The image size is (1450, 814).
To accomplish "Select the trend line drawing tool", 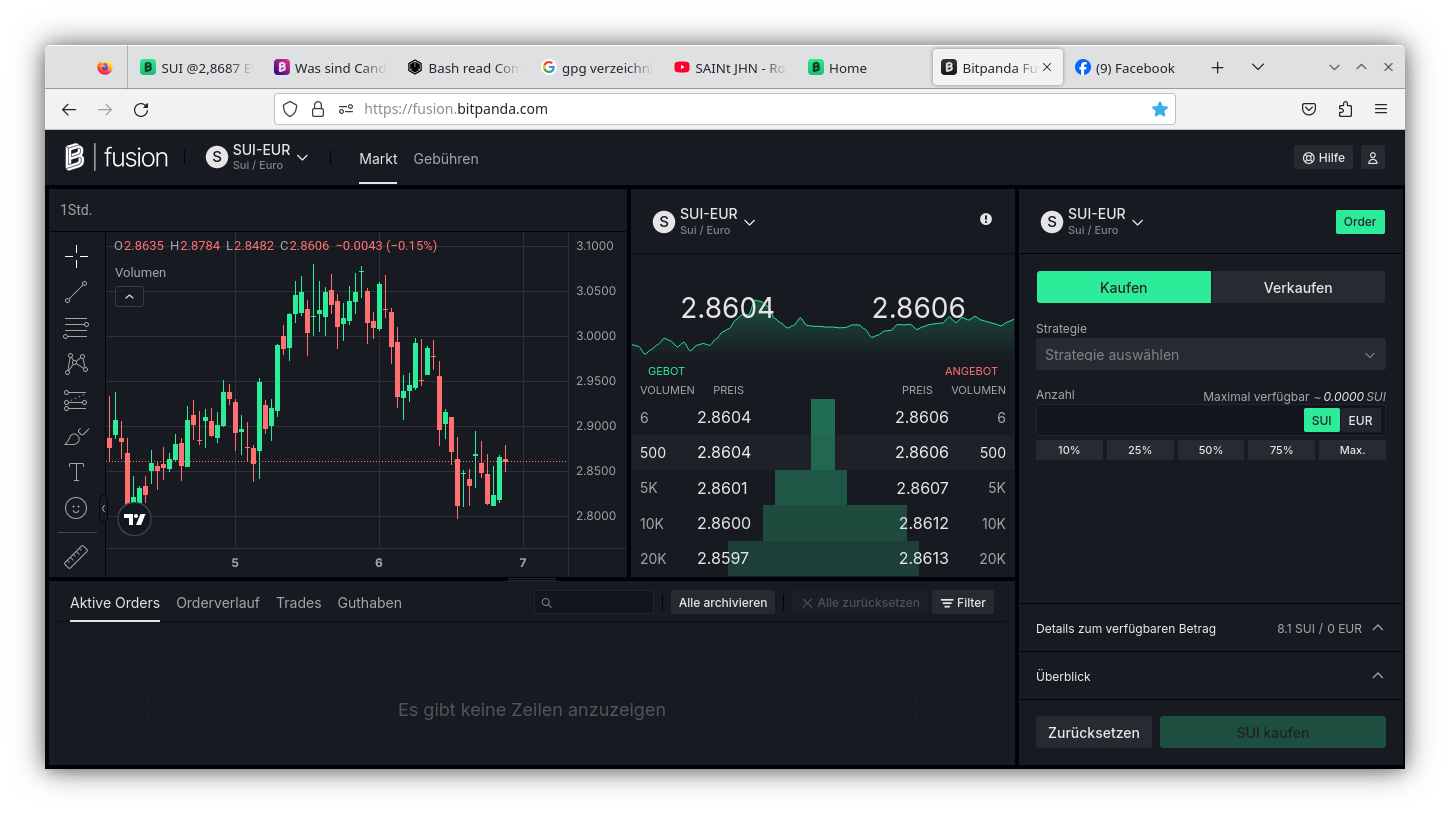I will 76,292.
